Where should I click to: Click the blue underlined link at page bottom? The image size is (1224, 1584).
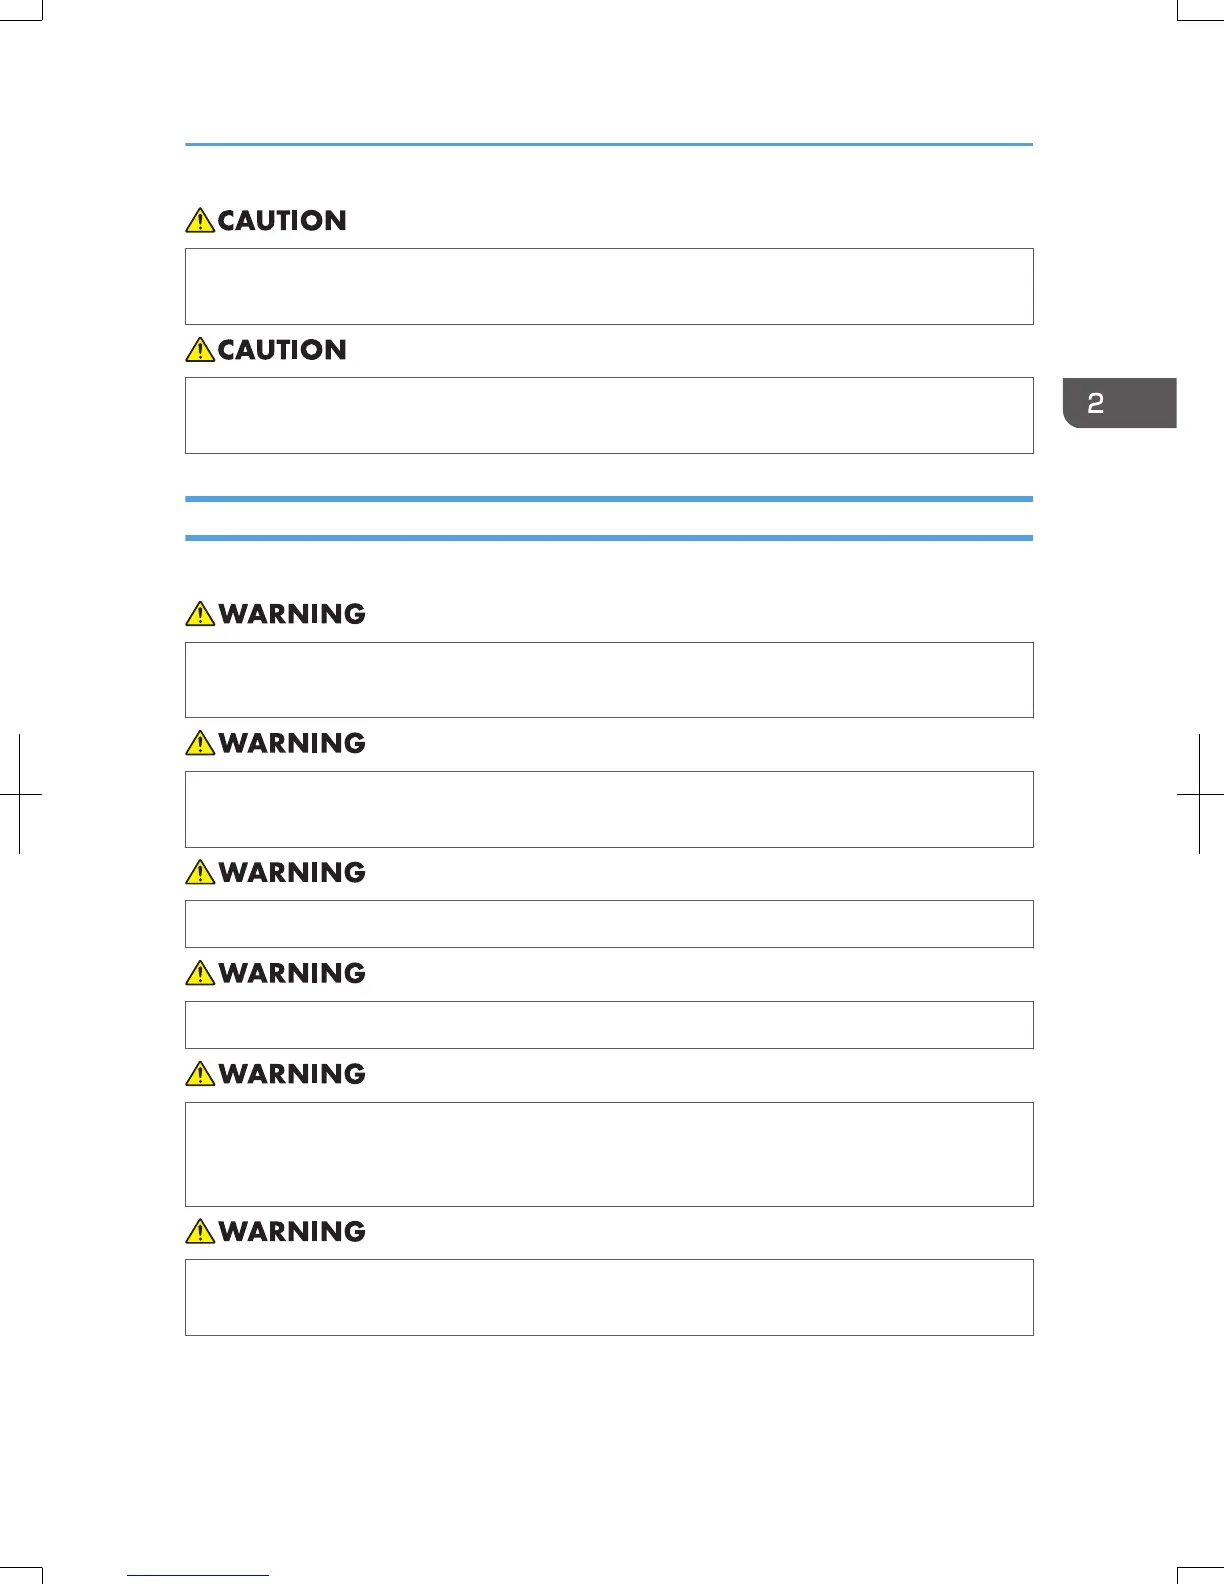click(x=198, y=1576)
